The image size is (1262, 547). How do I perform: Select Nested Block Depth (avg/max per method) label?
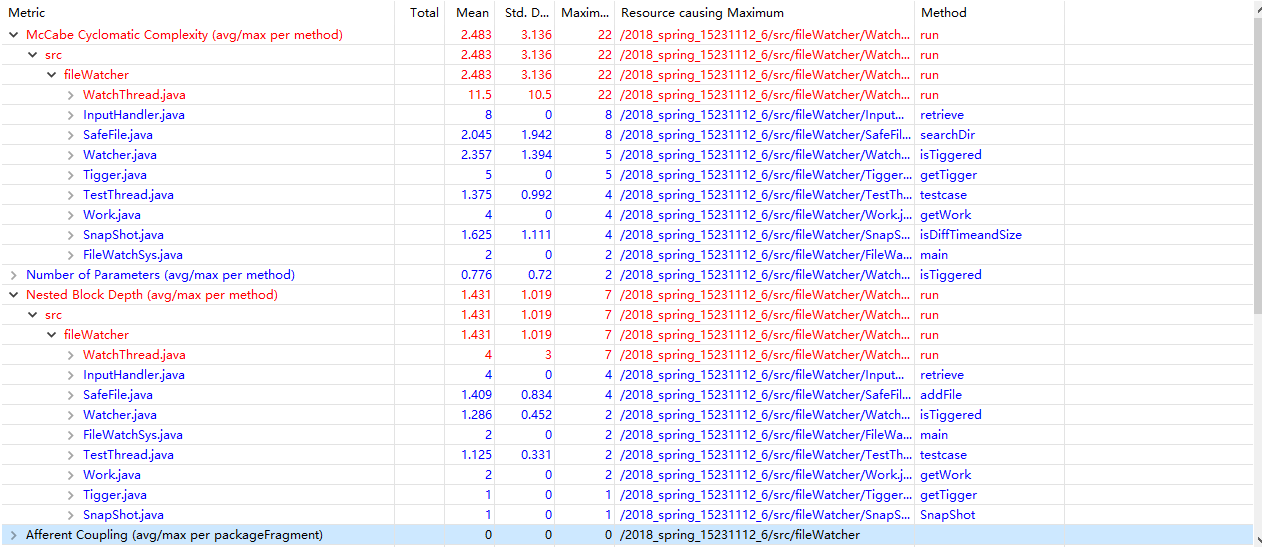click(152, 295)
